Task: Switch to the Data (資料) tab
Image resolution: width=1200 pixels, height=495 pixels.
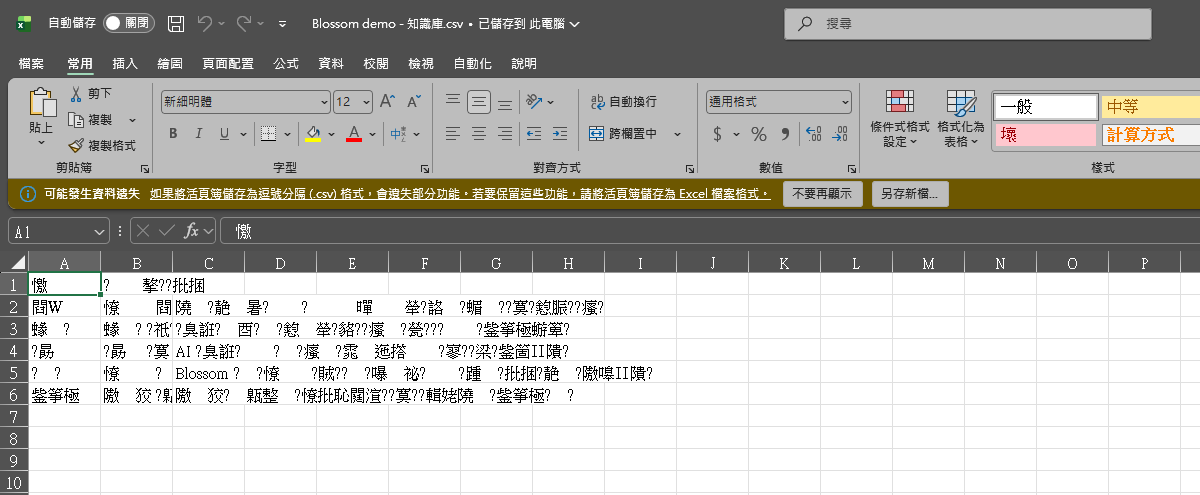Action: click(x=331, y=64)
